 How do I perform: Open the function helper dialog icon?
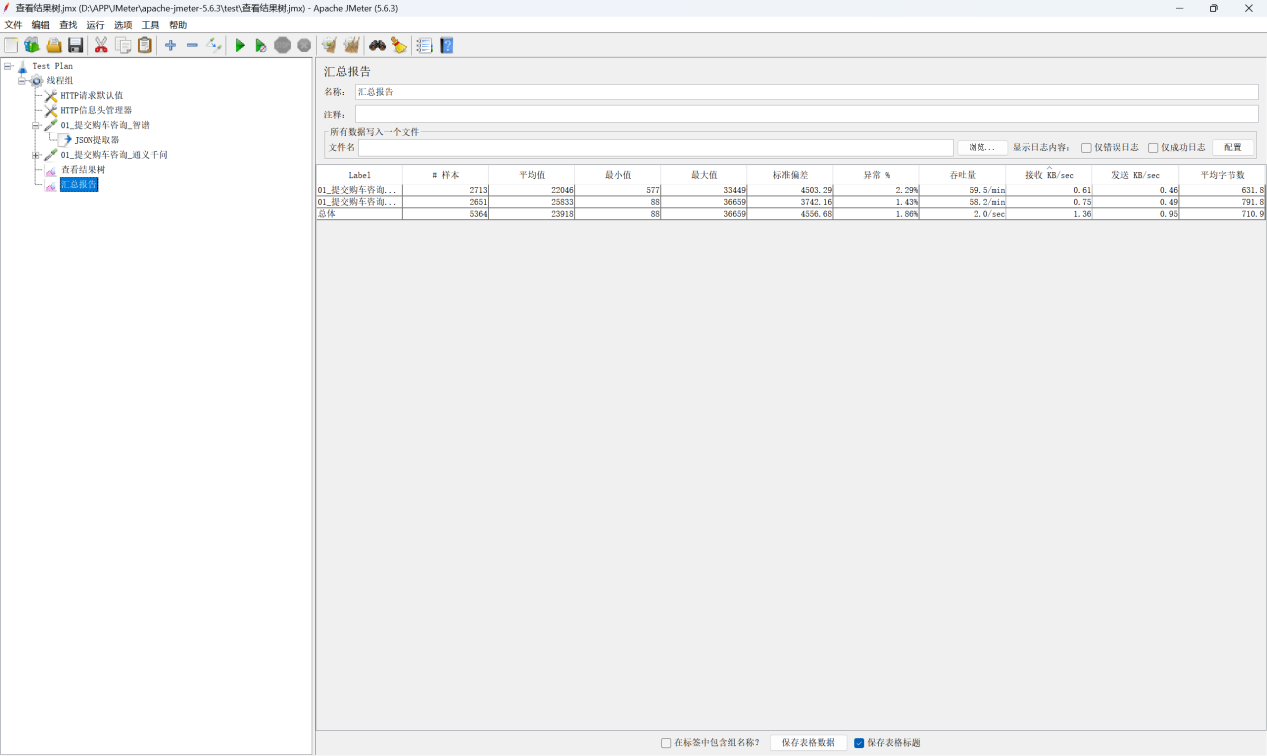pyautogui.click(x=425, y=45)
